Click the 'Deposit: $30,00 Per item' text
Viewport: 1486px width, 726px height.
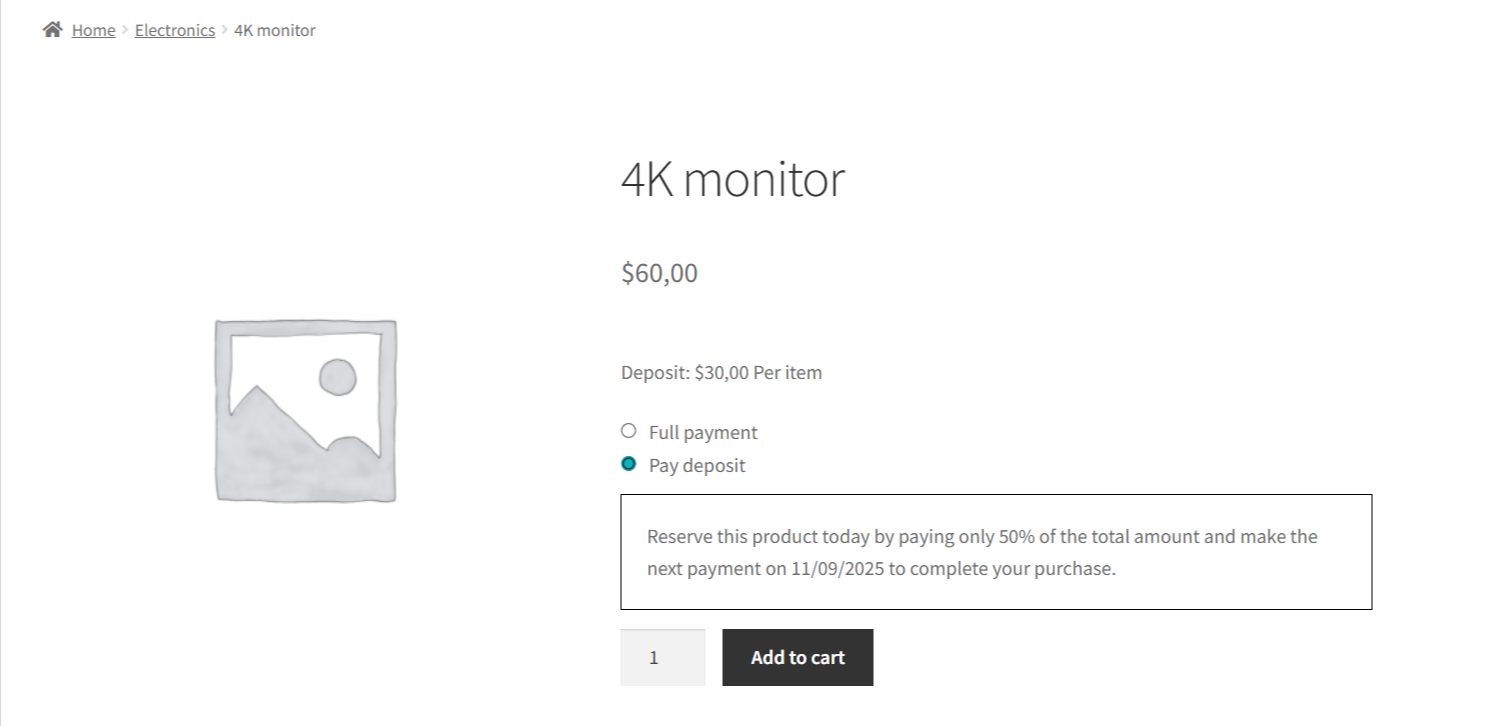click(721, 373)
